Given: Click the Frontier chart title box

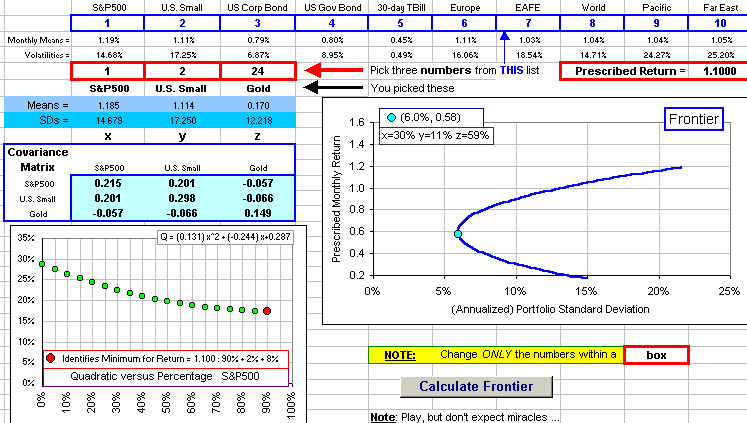Looking at the screenshot, I should coord(694,119).
